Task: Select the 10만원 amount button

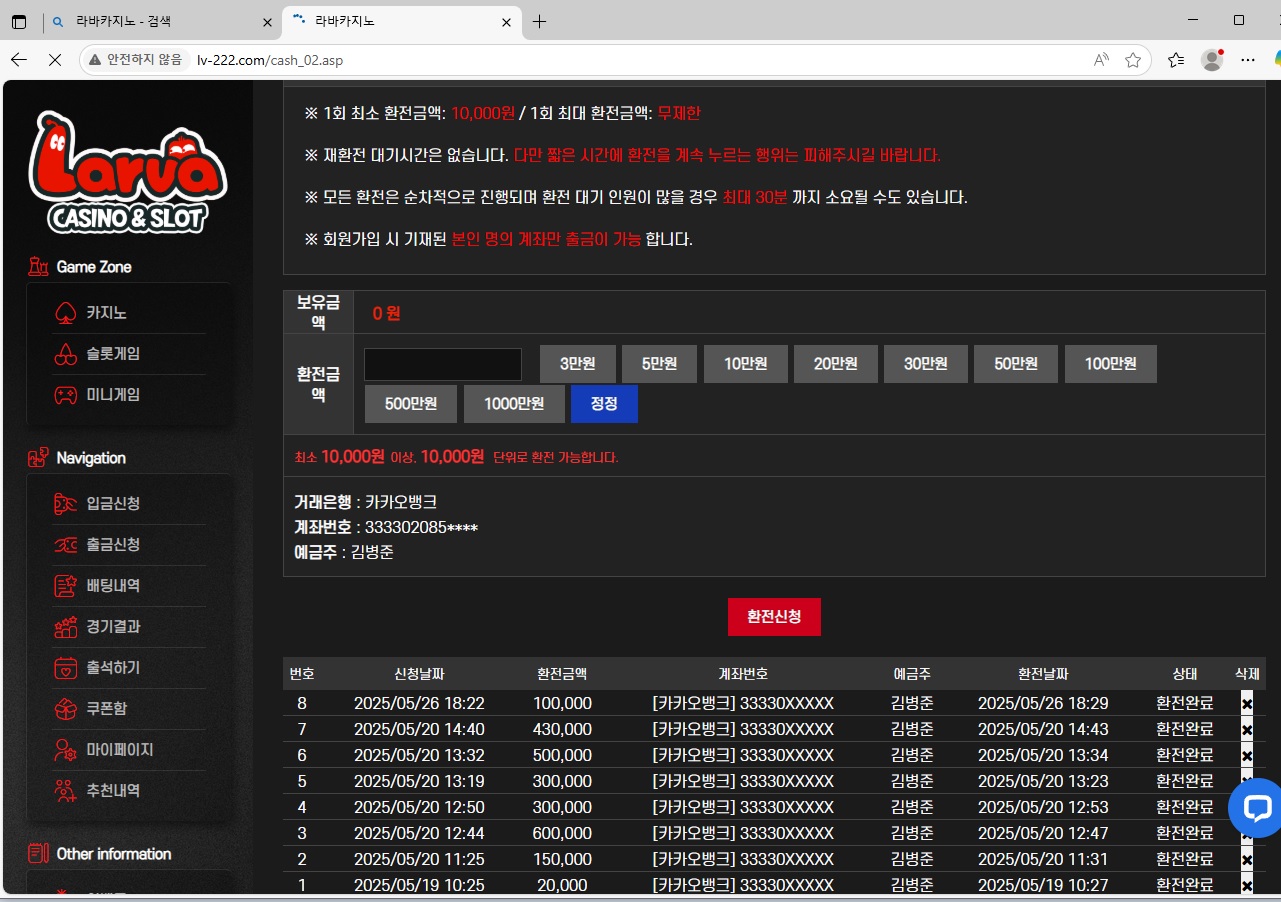Action: [745, 364]
